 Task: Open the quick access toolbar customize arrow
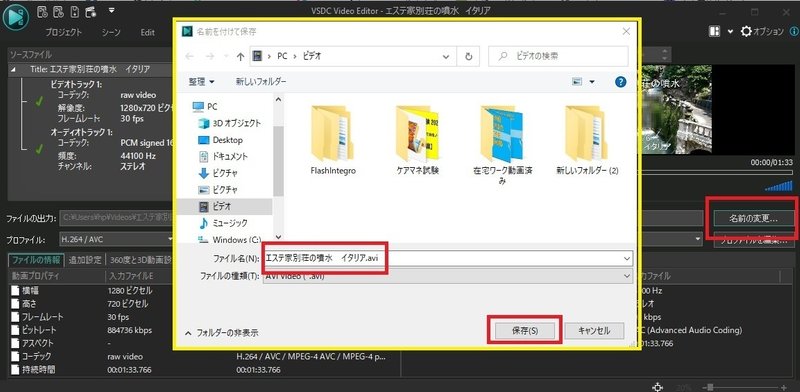click(x=112, y=10)
